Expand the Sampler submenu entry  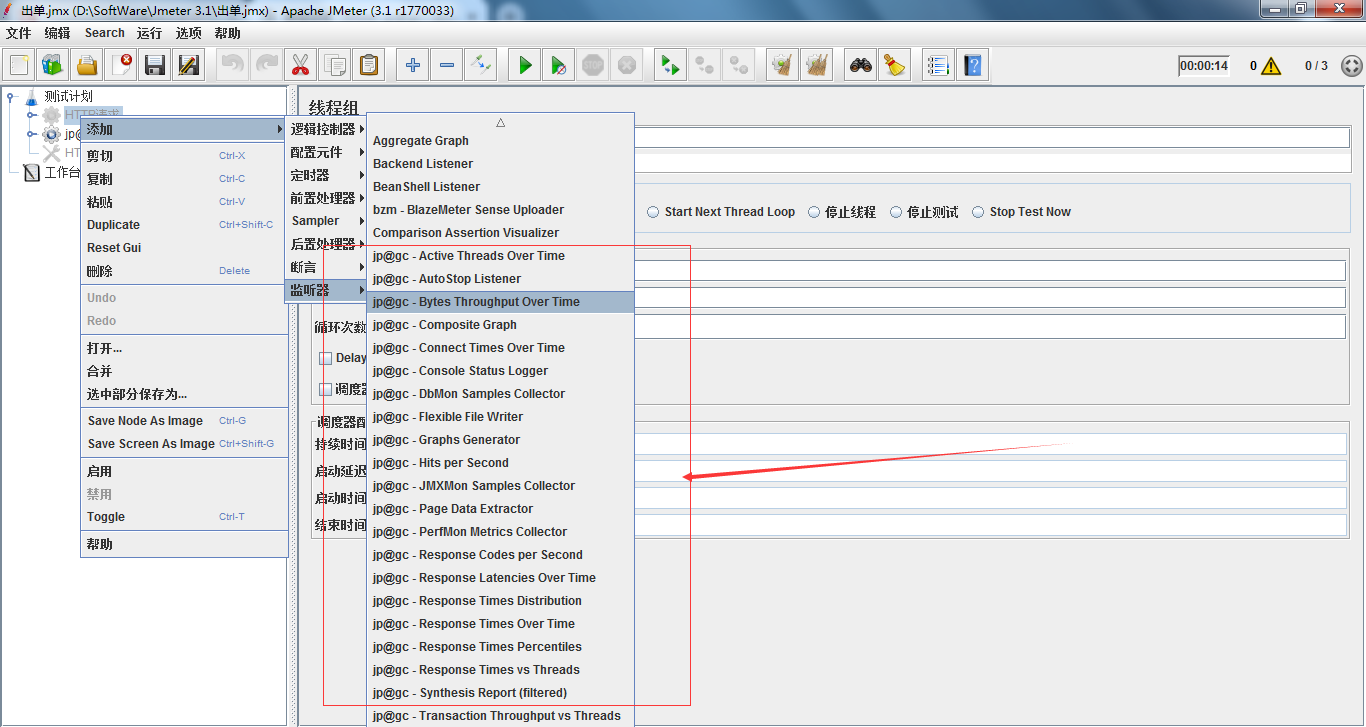(x=327, y=221)
